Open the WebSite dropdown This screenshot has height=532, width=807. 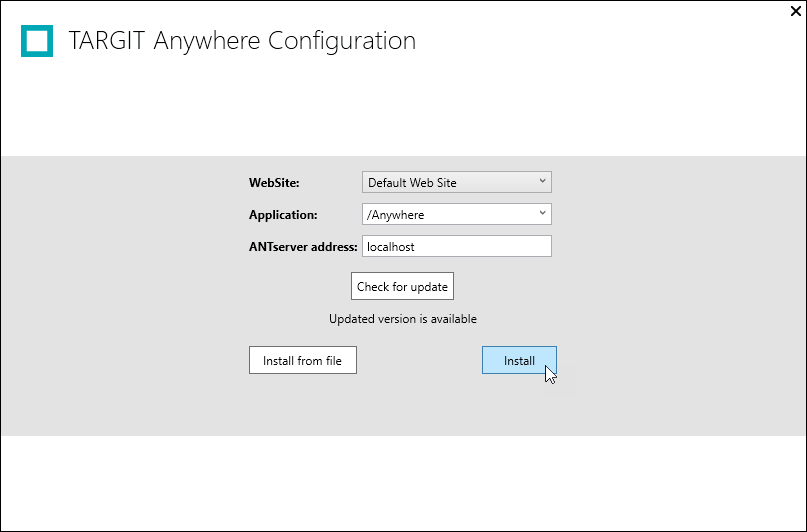coord(457,182)
